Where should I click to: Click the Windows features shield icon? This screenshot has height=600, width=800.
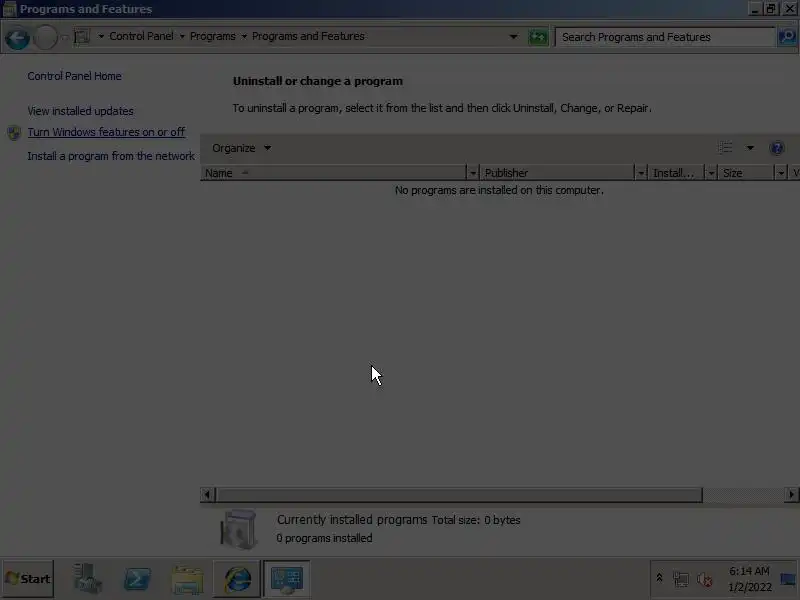(x=14, y=133)
